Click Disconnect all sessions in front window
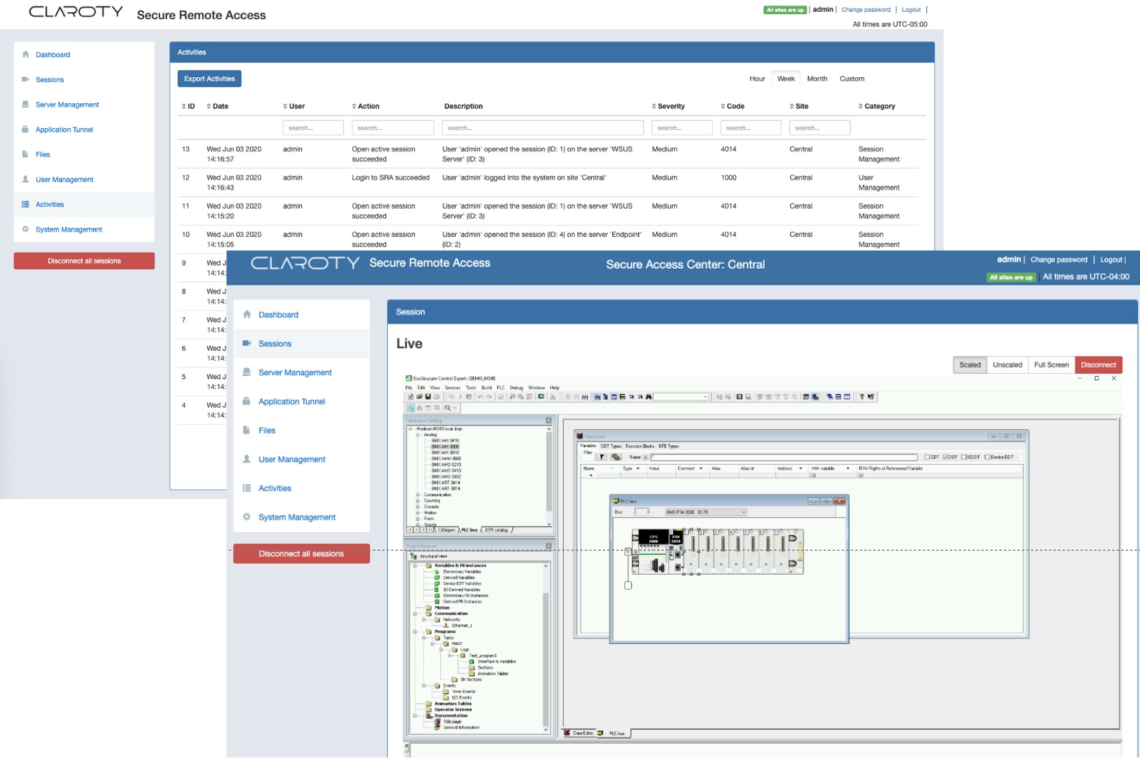 pyautogui.click(x=301, y=554)
